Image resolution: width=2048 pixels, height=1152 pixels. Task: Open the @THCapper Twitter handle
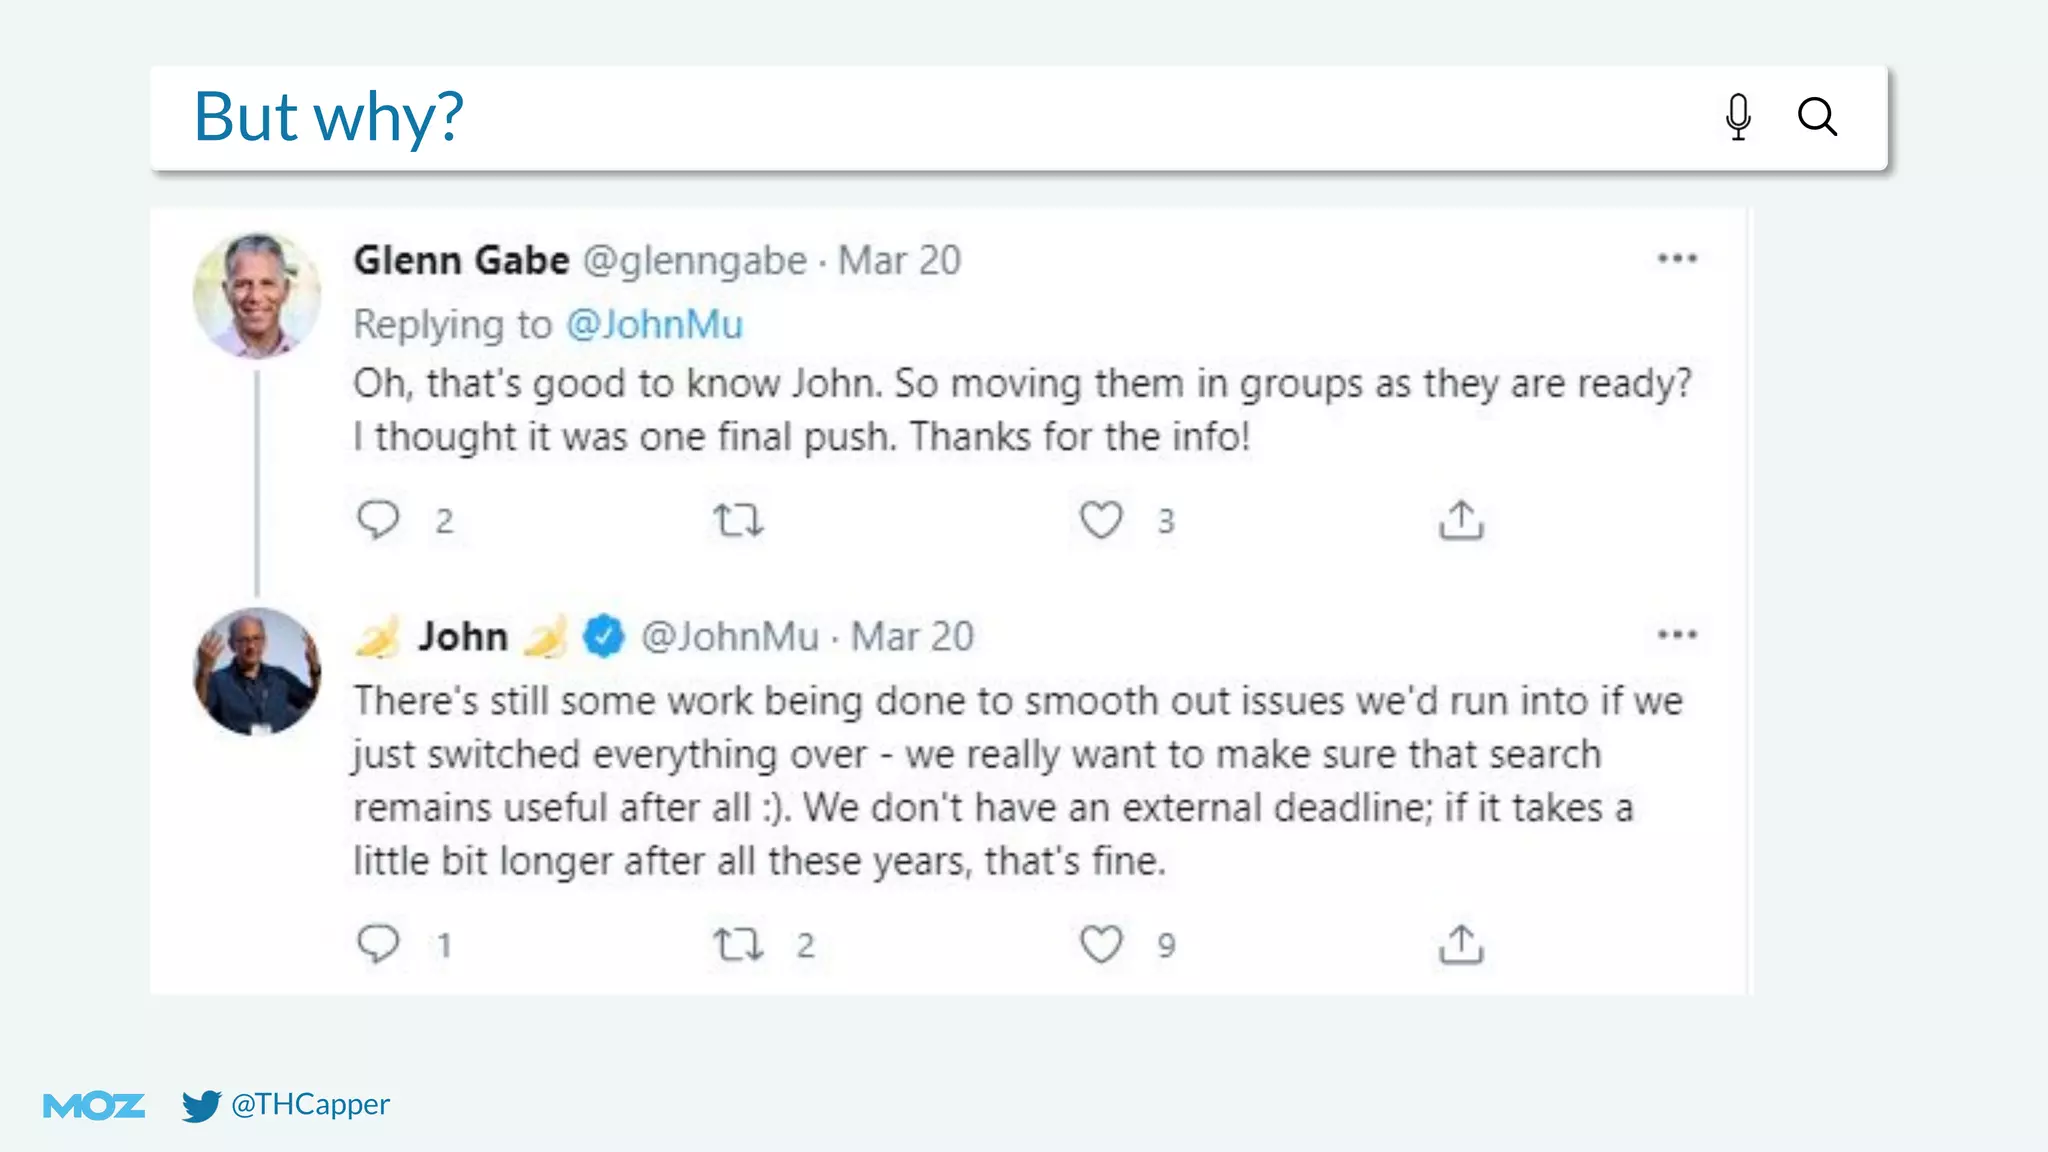[310, 1104]
